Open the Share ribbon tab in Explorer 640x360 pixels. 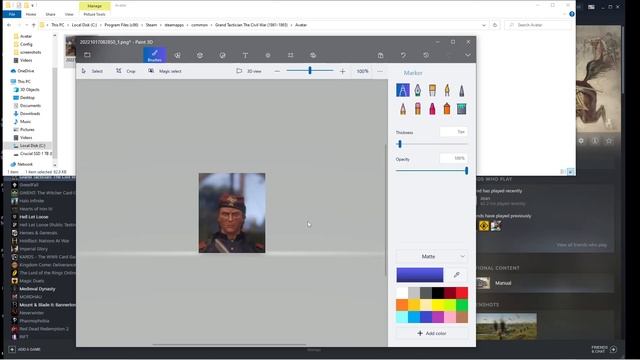click(51, 14)
